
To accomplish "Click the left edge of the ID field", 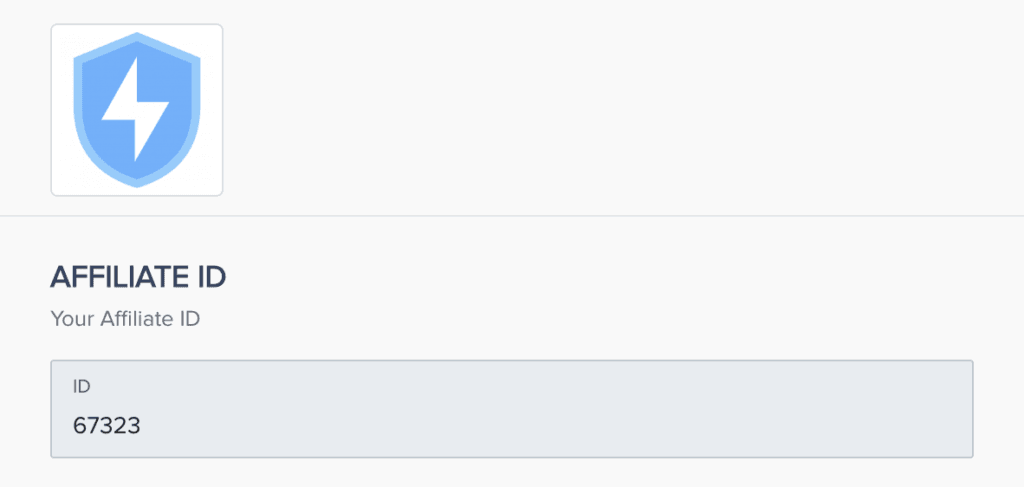I will (52, 409).
